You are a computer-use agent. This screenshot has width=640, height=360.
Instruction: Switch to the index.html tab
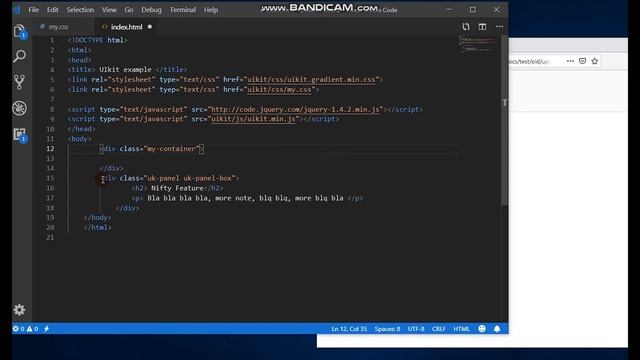[x=127, y=27]
